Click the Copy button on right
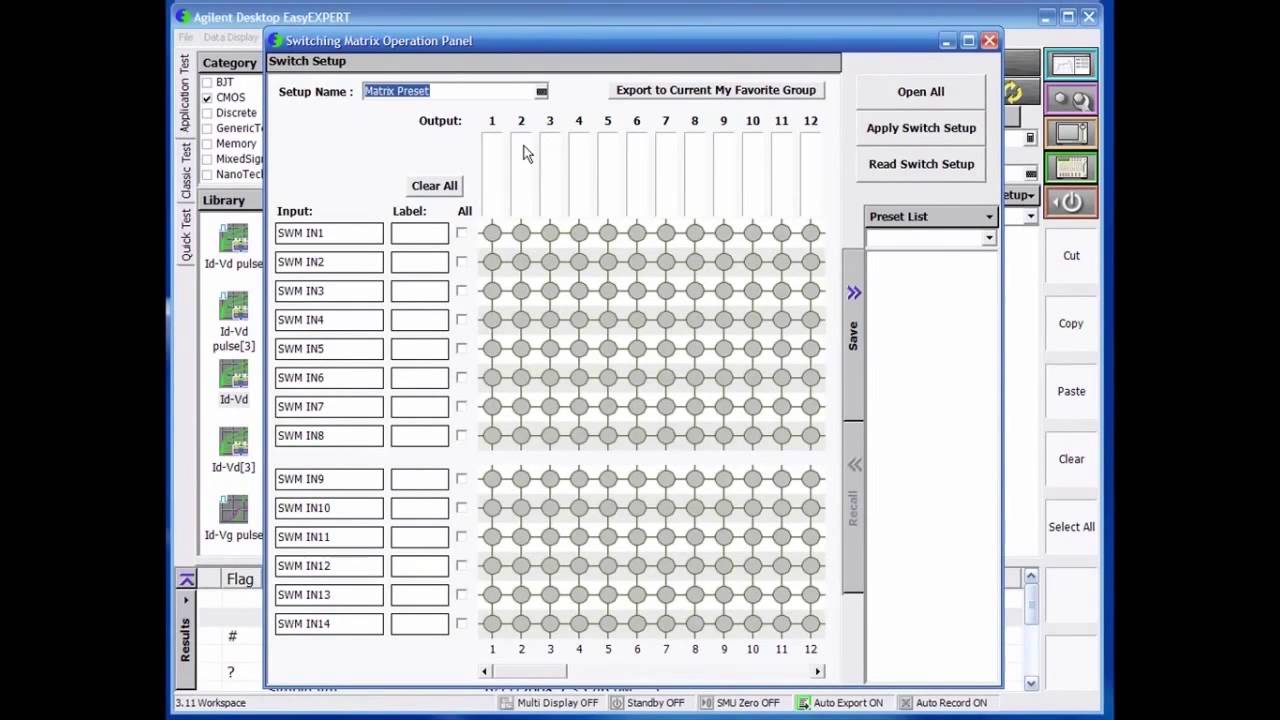This screenshot has height=720, width=1280. click(1071, 324)
